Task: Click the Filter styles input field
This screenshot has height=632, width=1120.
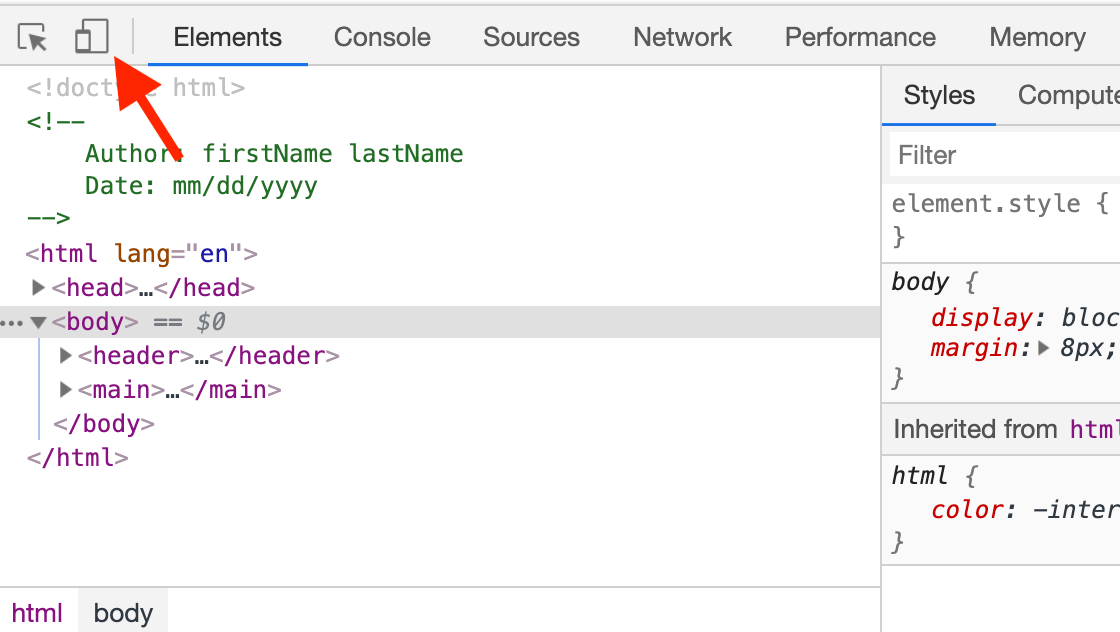Action: pyautogui.click(x=1005, y=155)
